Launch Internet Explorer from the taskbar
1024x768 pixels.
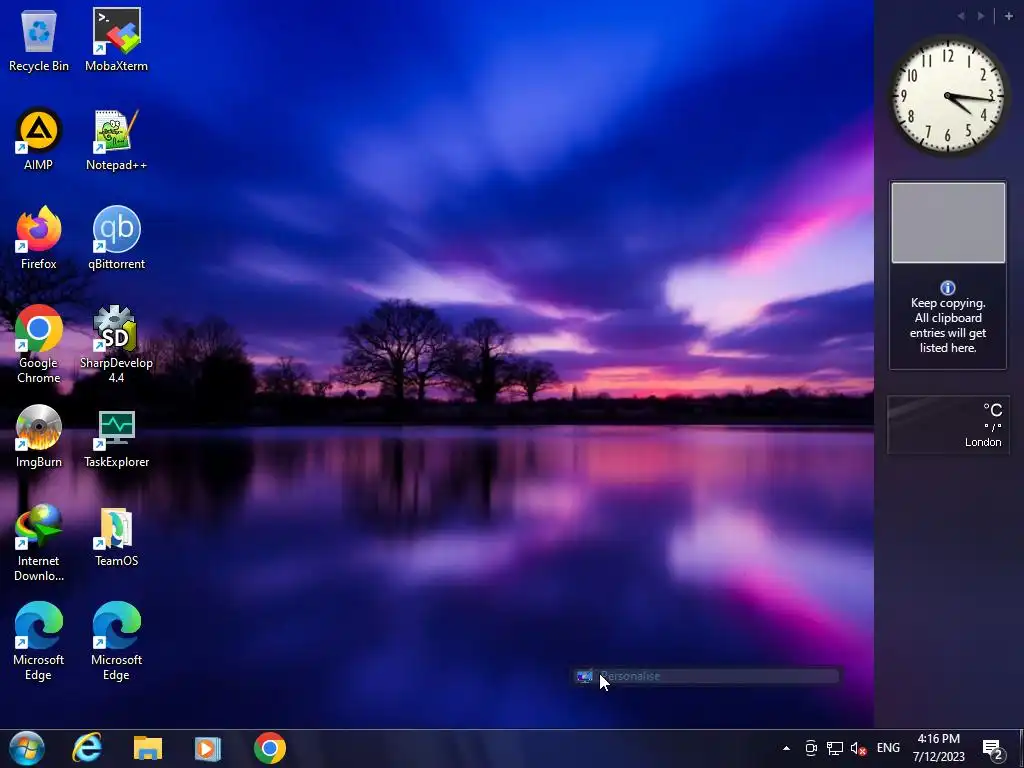click(x=87, y=748)
